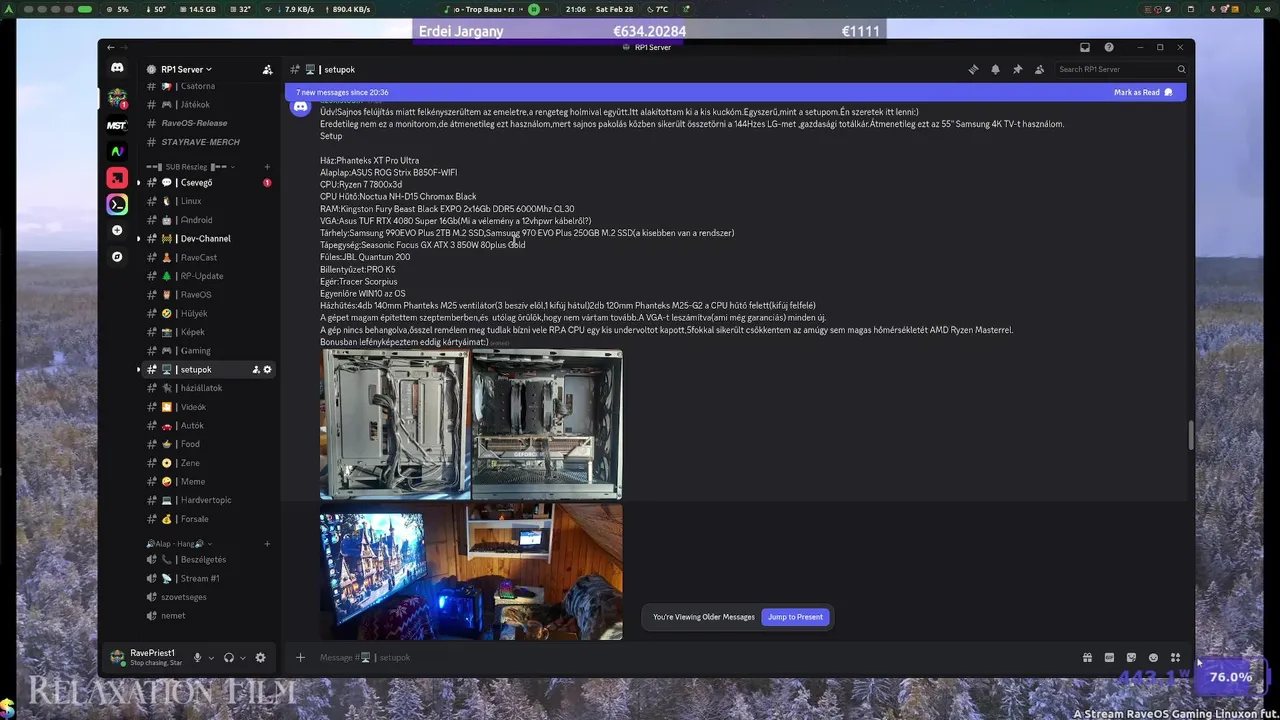Screen dimensions: 1280x720
Task: Open the PC interior cooler photo
Action: (x=547, y=424)
